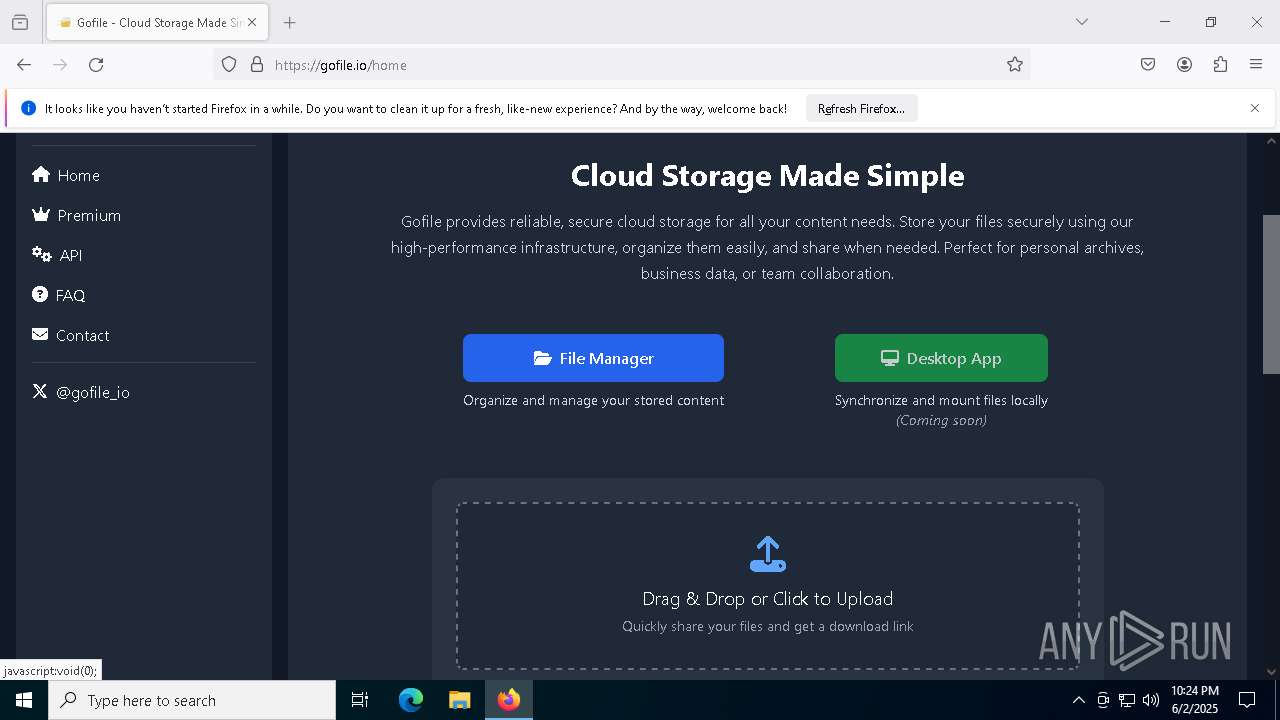The image size is (1280, 720).
Task: Open the Save to Pocket icon
Action: pos(1148,64)
